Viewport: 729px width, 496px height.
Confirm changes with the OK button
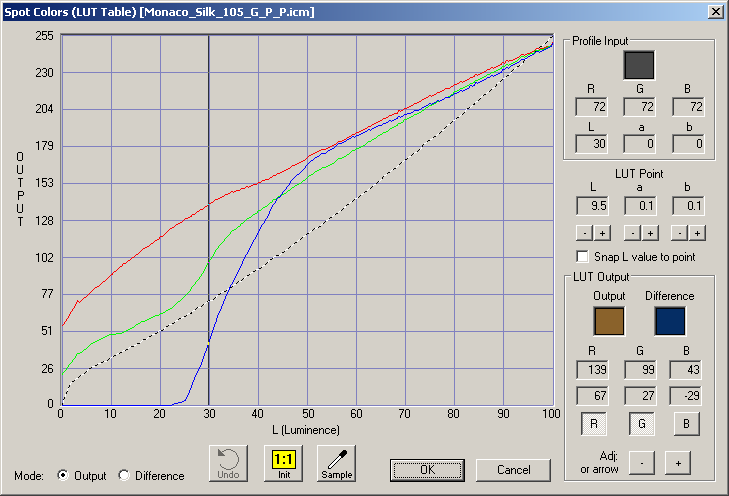click(427, 470)
